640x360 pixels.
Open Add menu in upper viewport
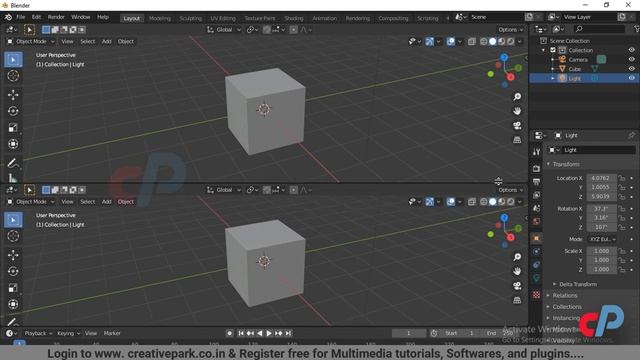coord(107,42)
